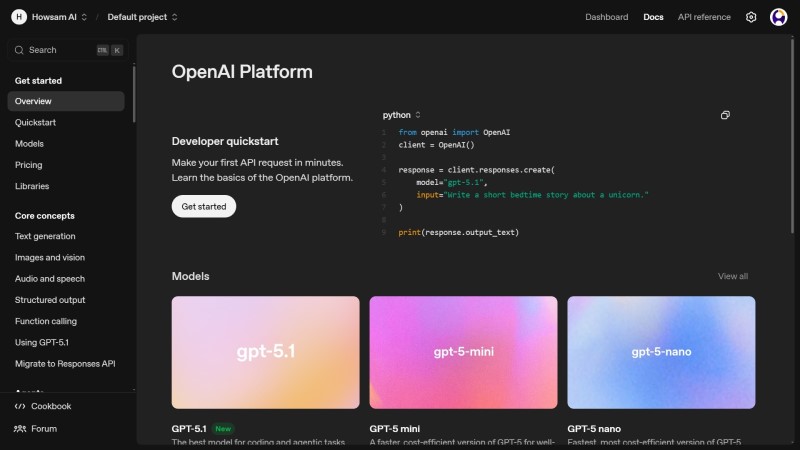The height and width of the screenshot is (450, 800).
Task: Click the Developer quickstart heading
Action: point(225,141)
